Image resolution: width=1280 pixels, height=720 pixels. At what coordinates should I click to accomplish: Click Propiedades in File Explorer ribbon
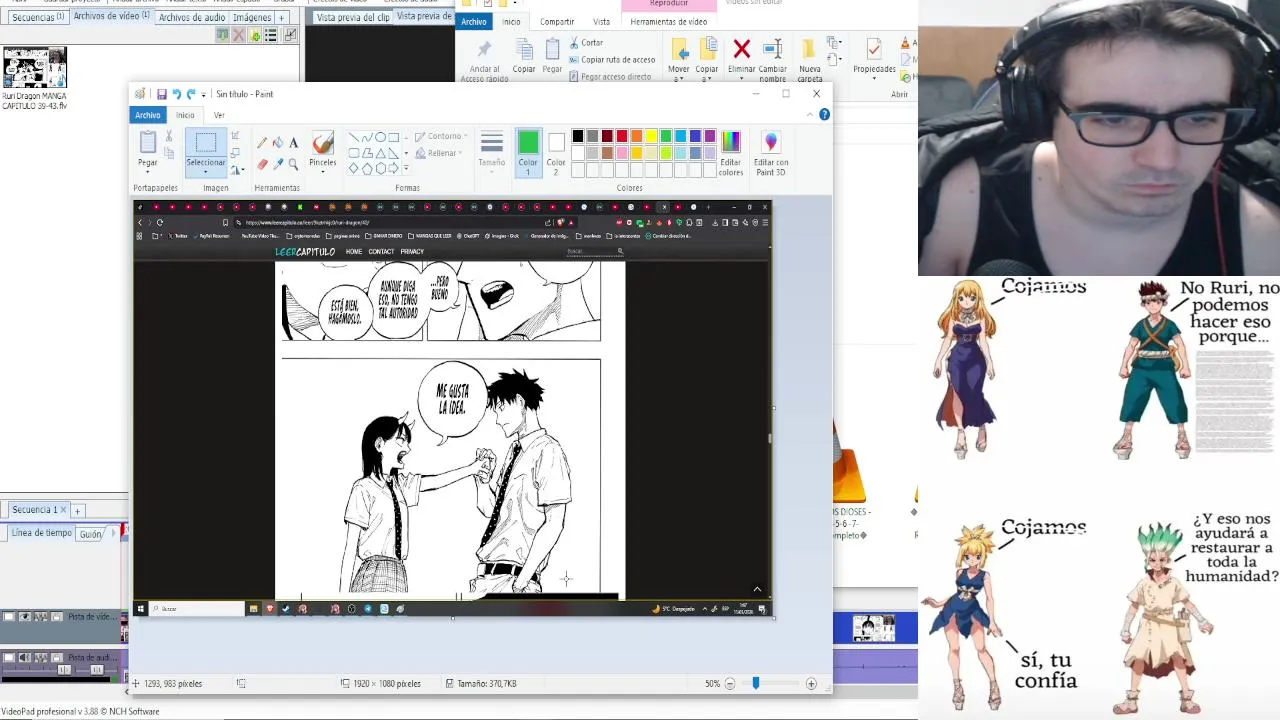(874, 58)
